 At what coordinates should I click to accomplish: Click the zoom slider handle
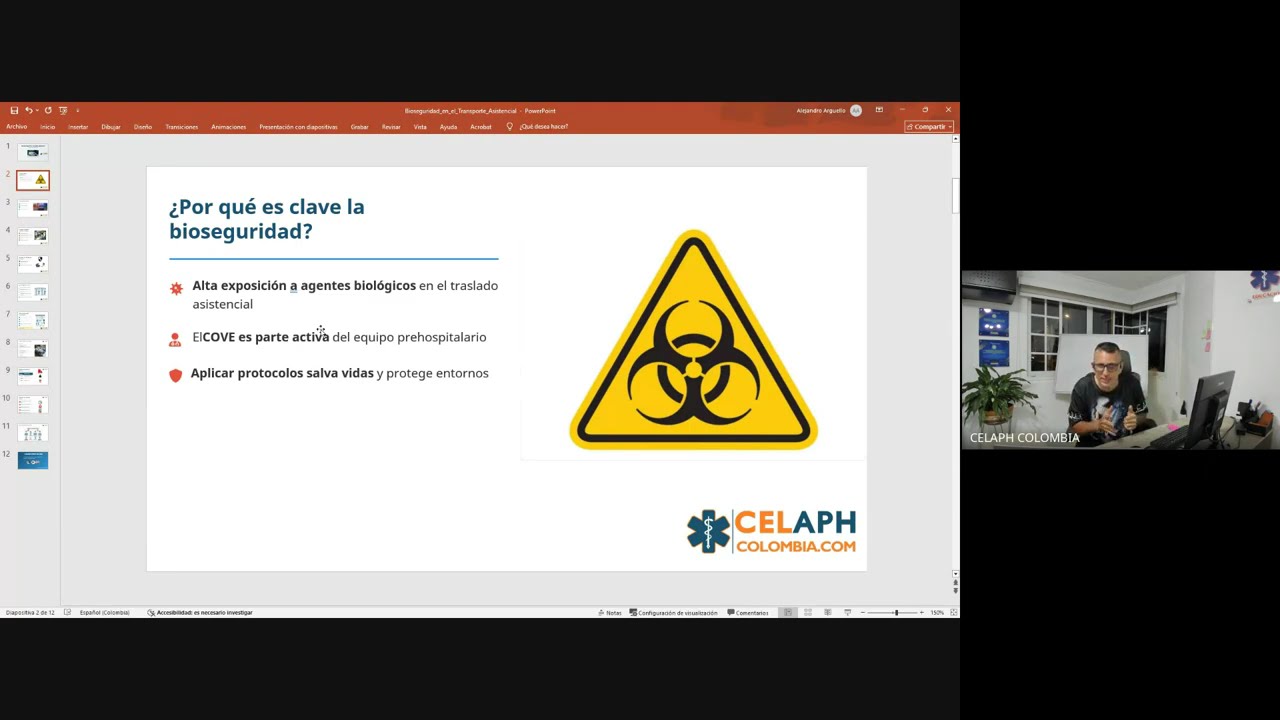tap(896, 612)
